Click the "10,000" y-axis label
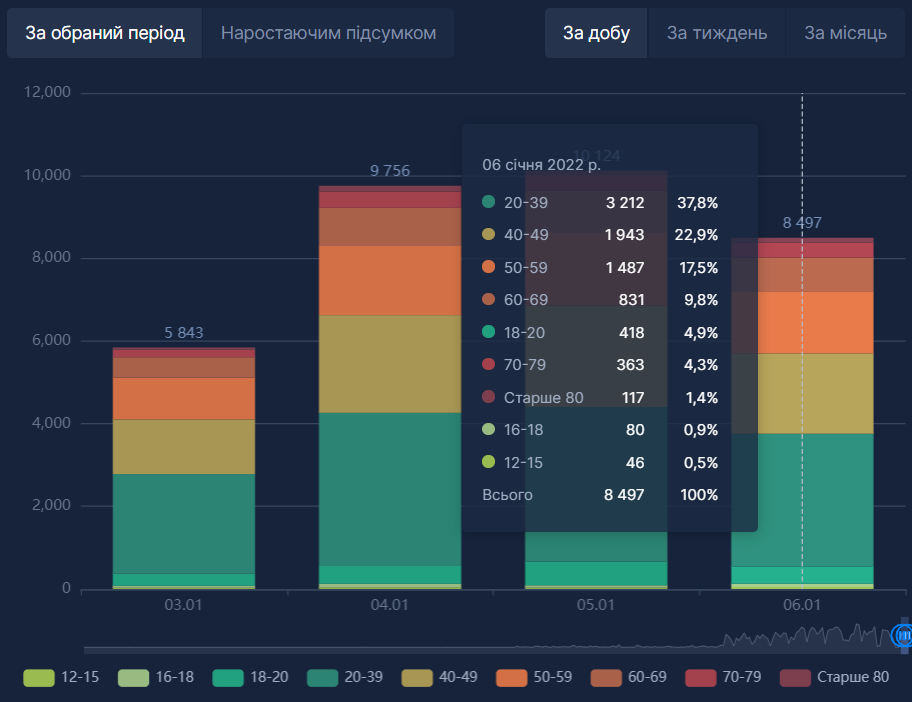This screenshot has width=912, height=702. click(x=47, y=175)
